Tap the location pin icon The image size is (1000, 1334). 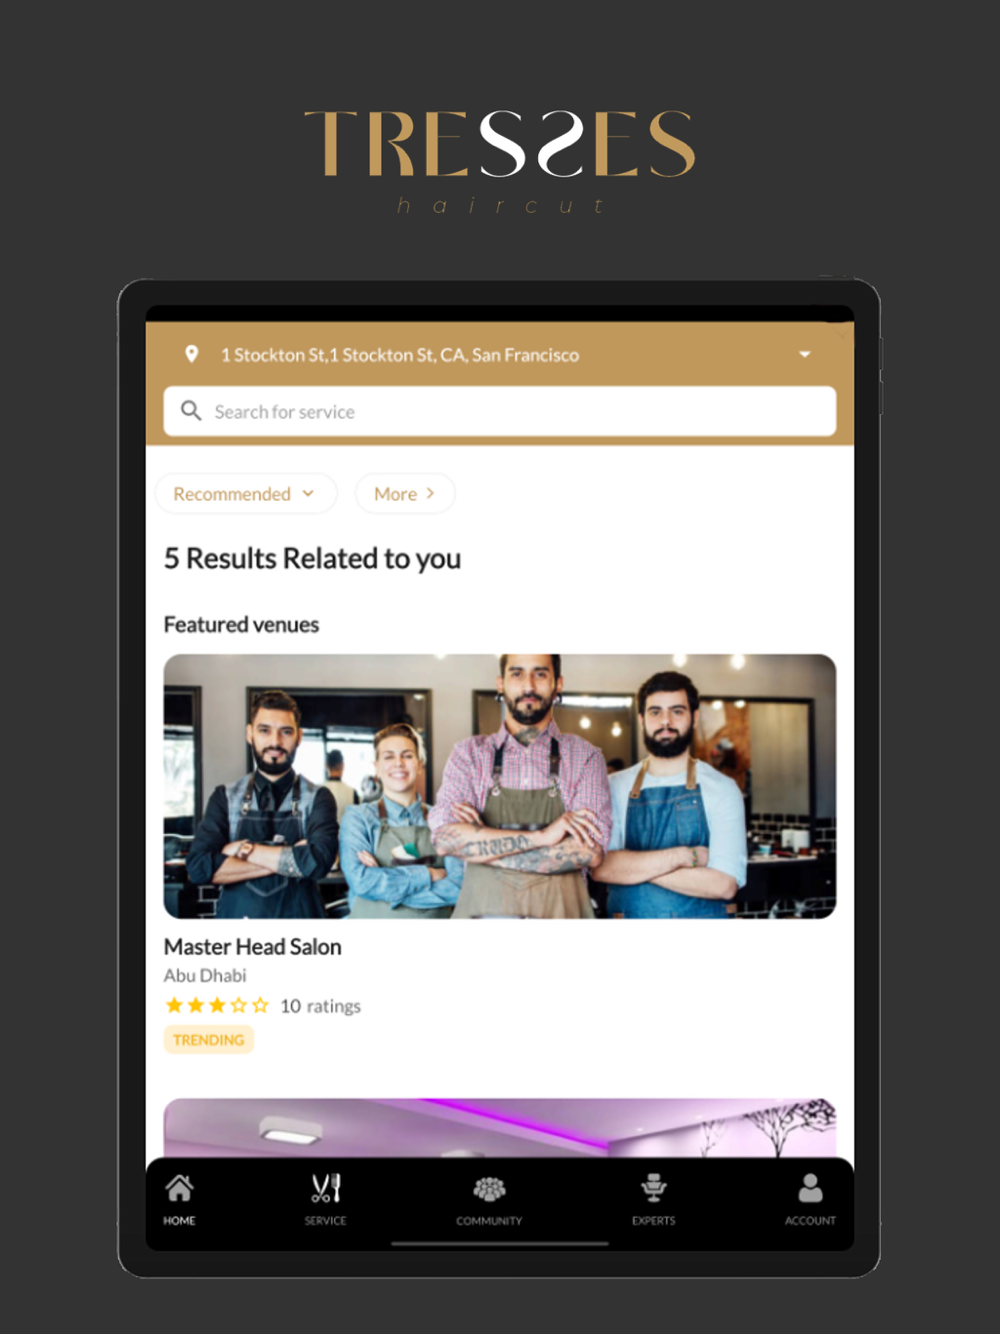tap(192, 354)
